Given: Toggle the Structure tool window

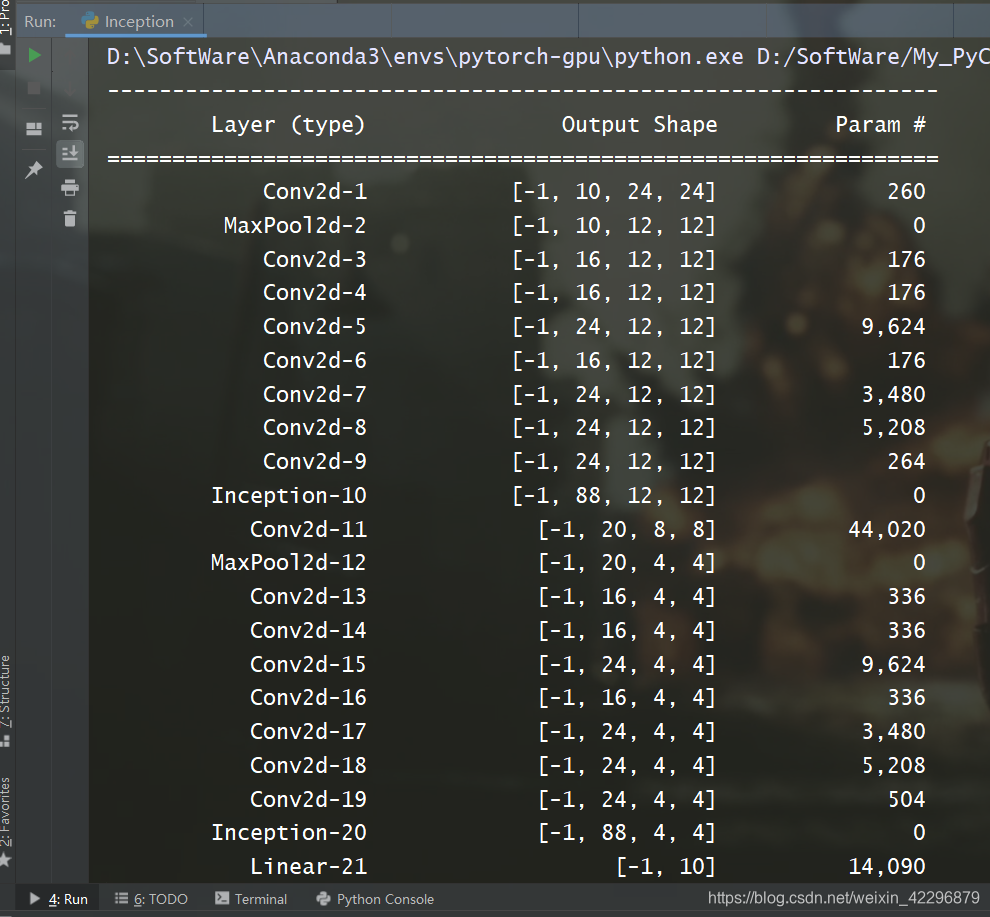Looking at the screenshot, I should tap(9, 693).
